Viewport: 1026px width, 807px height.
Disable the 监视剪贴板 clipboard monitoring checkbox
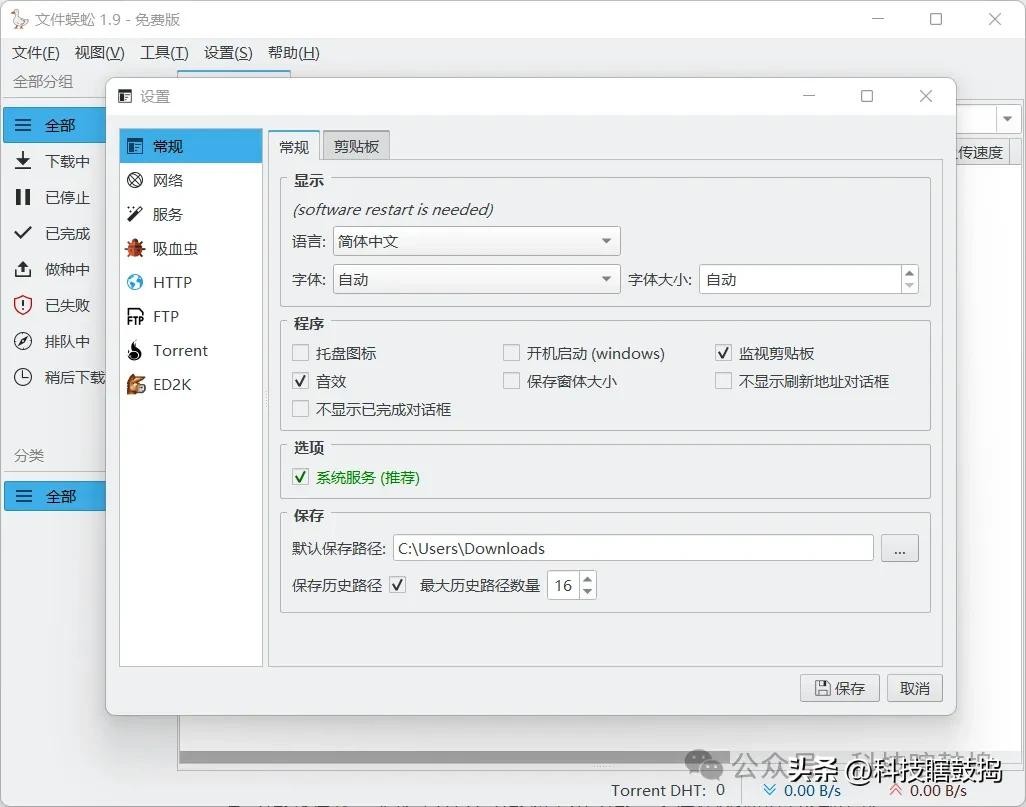[723, 353]
